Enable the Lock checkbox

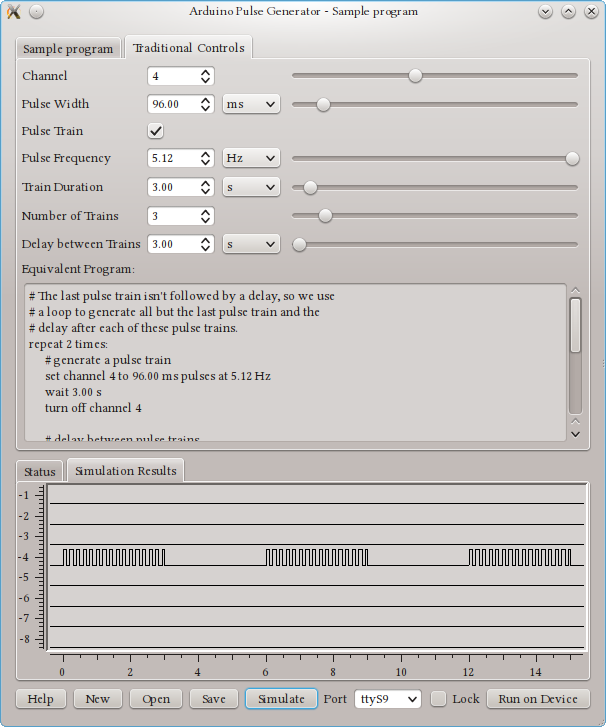(439, 699)
